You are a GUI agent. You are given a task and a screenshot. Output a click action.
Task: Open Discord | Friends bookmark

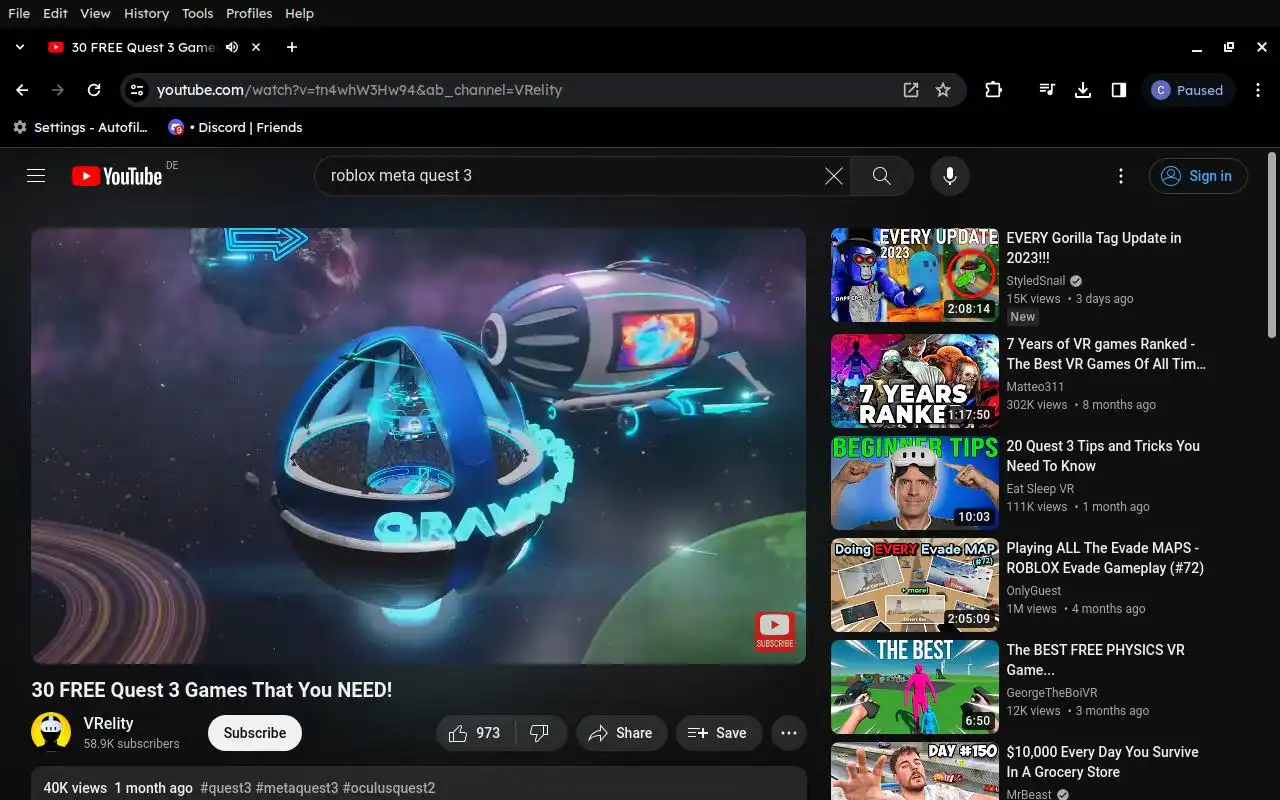[x=235, y=127]
